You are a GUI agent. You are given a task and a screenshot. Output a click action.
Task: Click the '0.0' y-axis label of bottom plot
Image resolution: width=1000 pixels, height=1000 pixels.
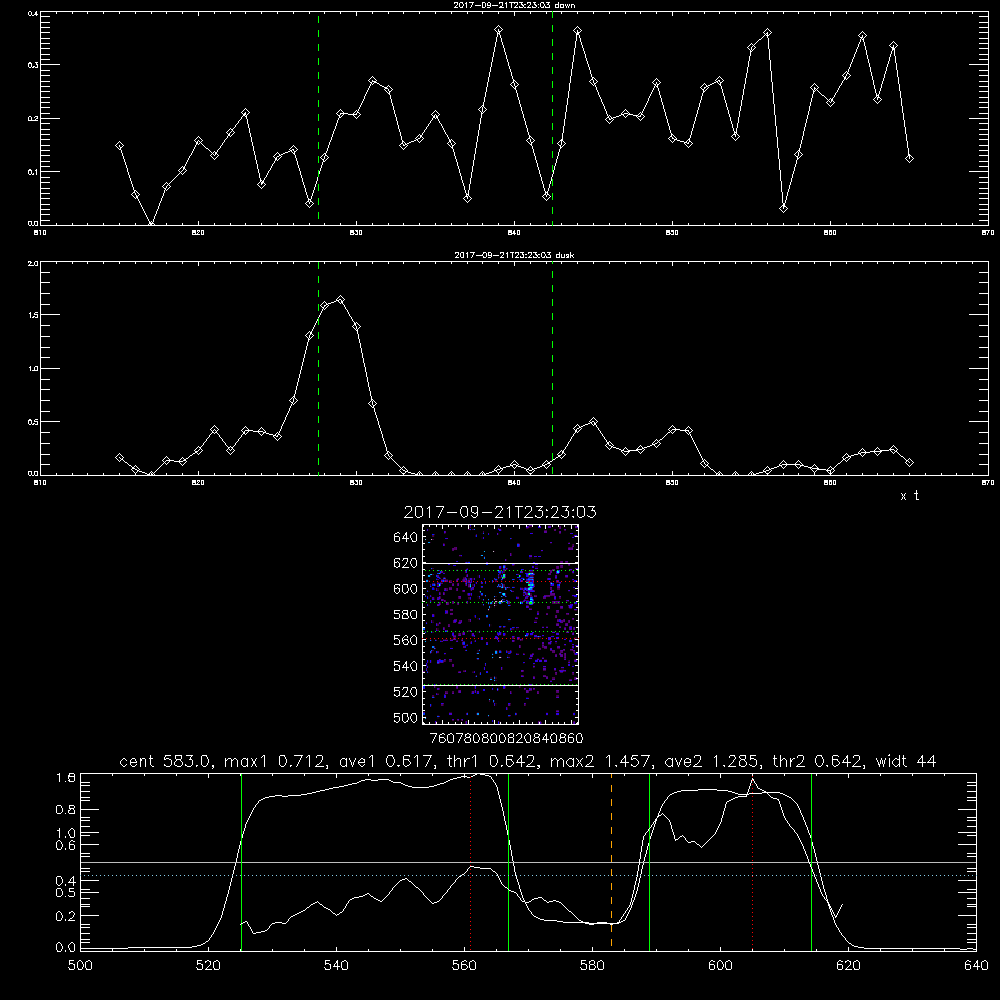pyautogui.click(x=66, y=947)
